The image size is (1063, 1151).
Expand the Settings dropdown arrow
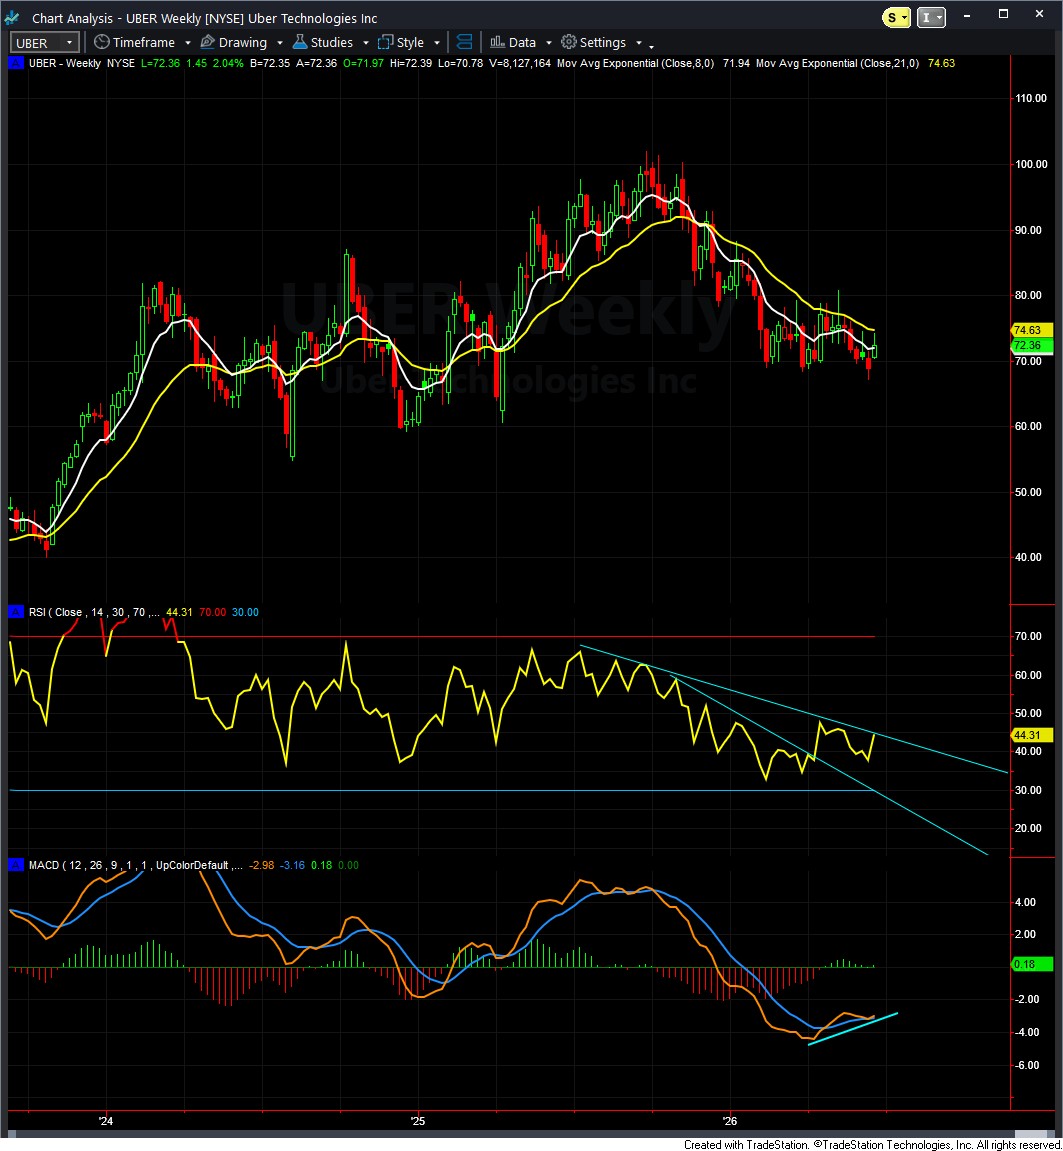pyautogui.click(x=639, y=43)
